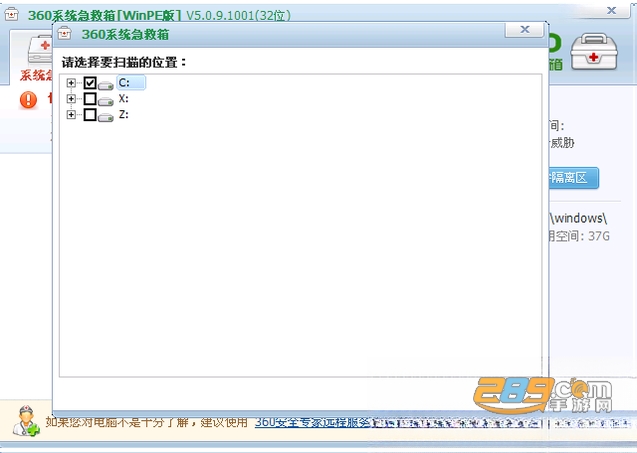Viewport: 637px width, 453px height.
Task: Select the X: drive label
Action: point(124,98)
